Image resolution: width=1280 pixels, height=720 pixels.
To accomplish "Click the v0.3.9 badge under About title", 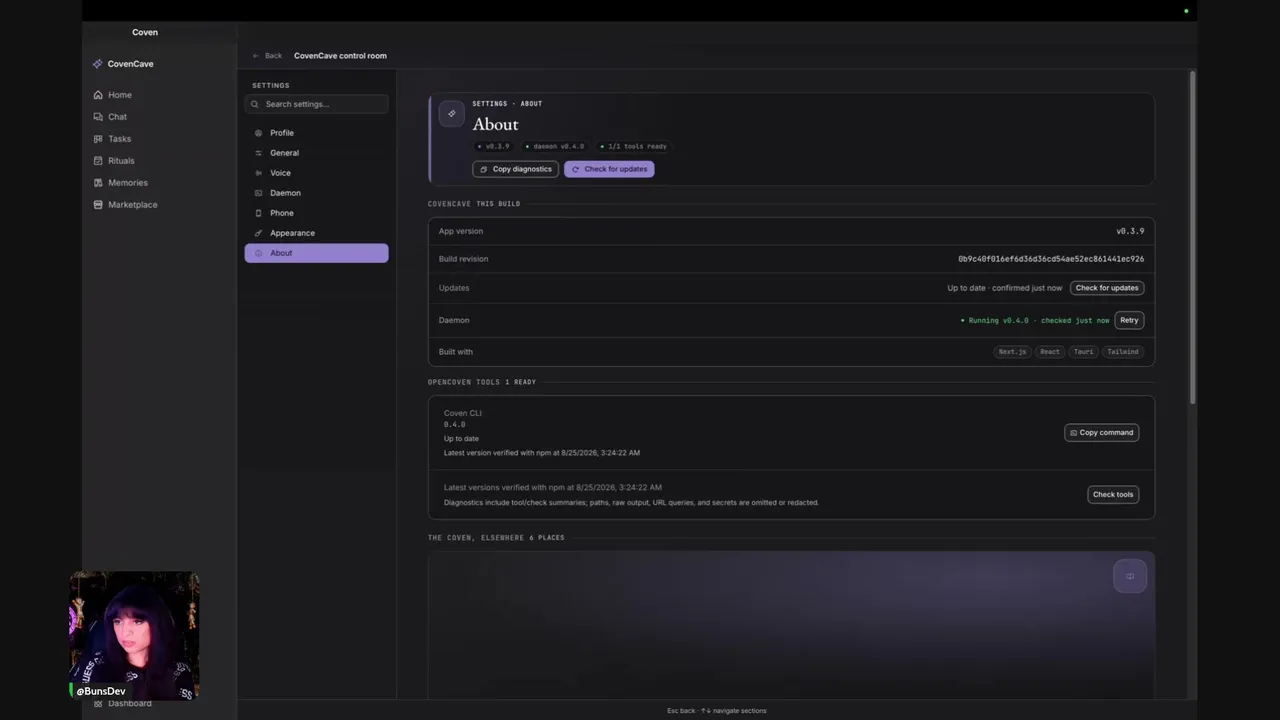I will pos(494,146).
